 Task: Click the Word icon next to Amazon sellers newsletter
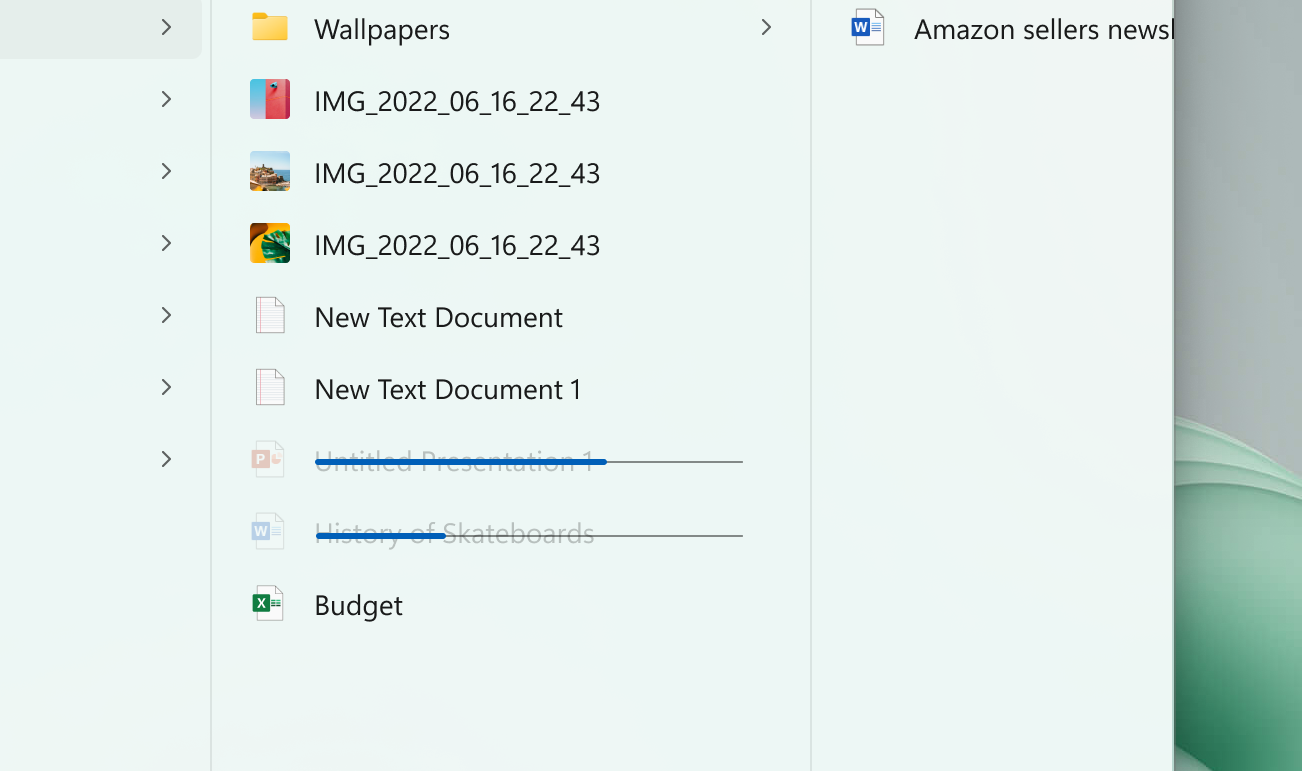click(x=867, y=27)
